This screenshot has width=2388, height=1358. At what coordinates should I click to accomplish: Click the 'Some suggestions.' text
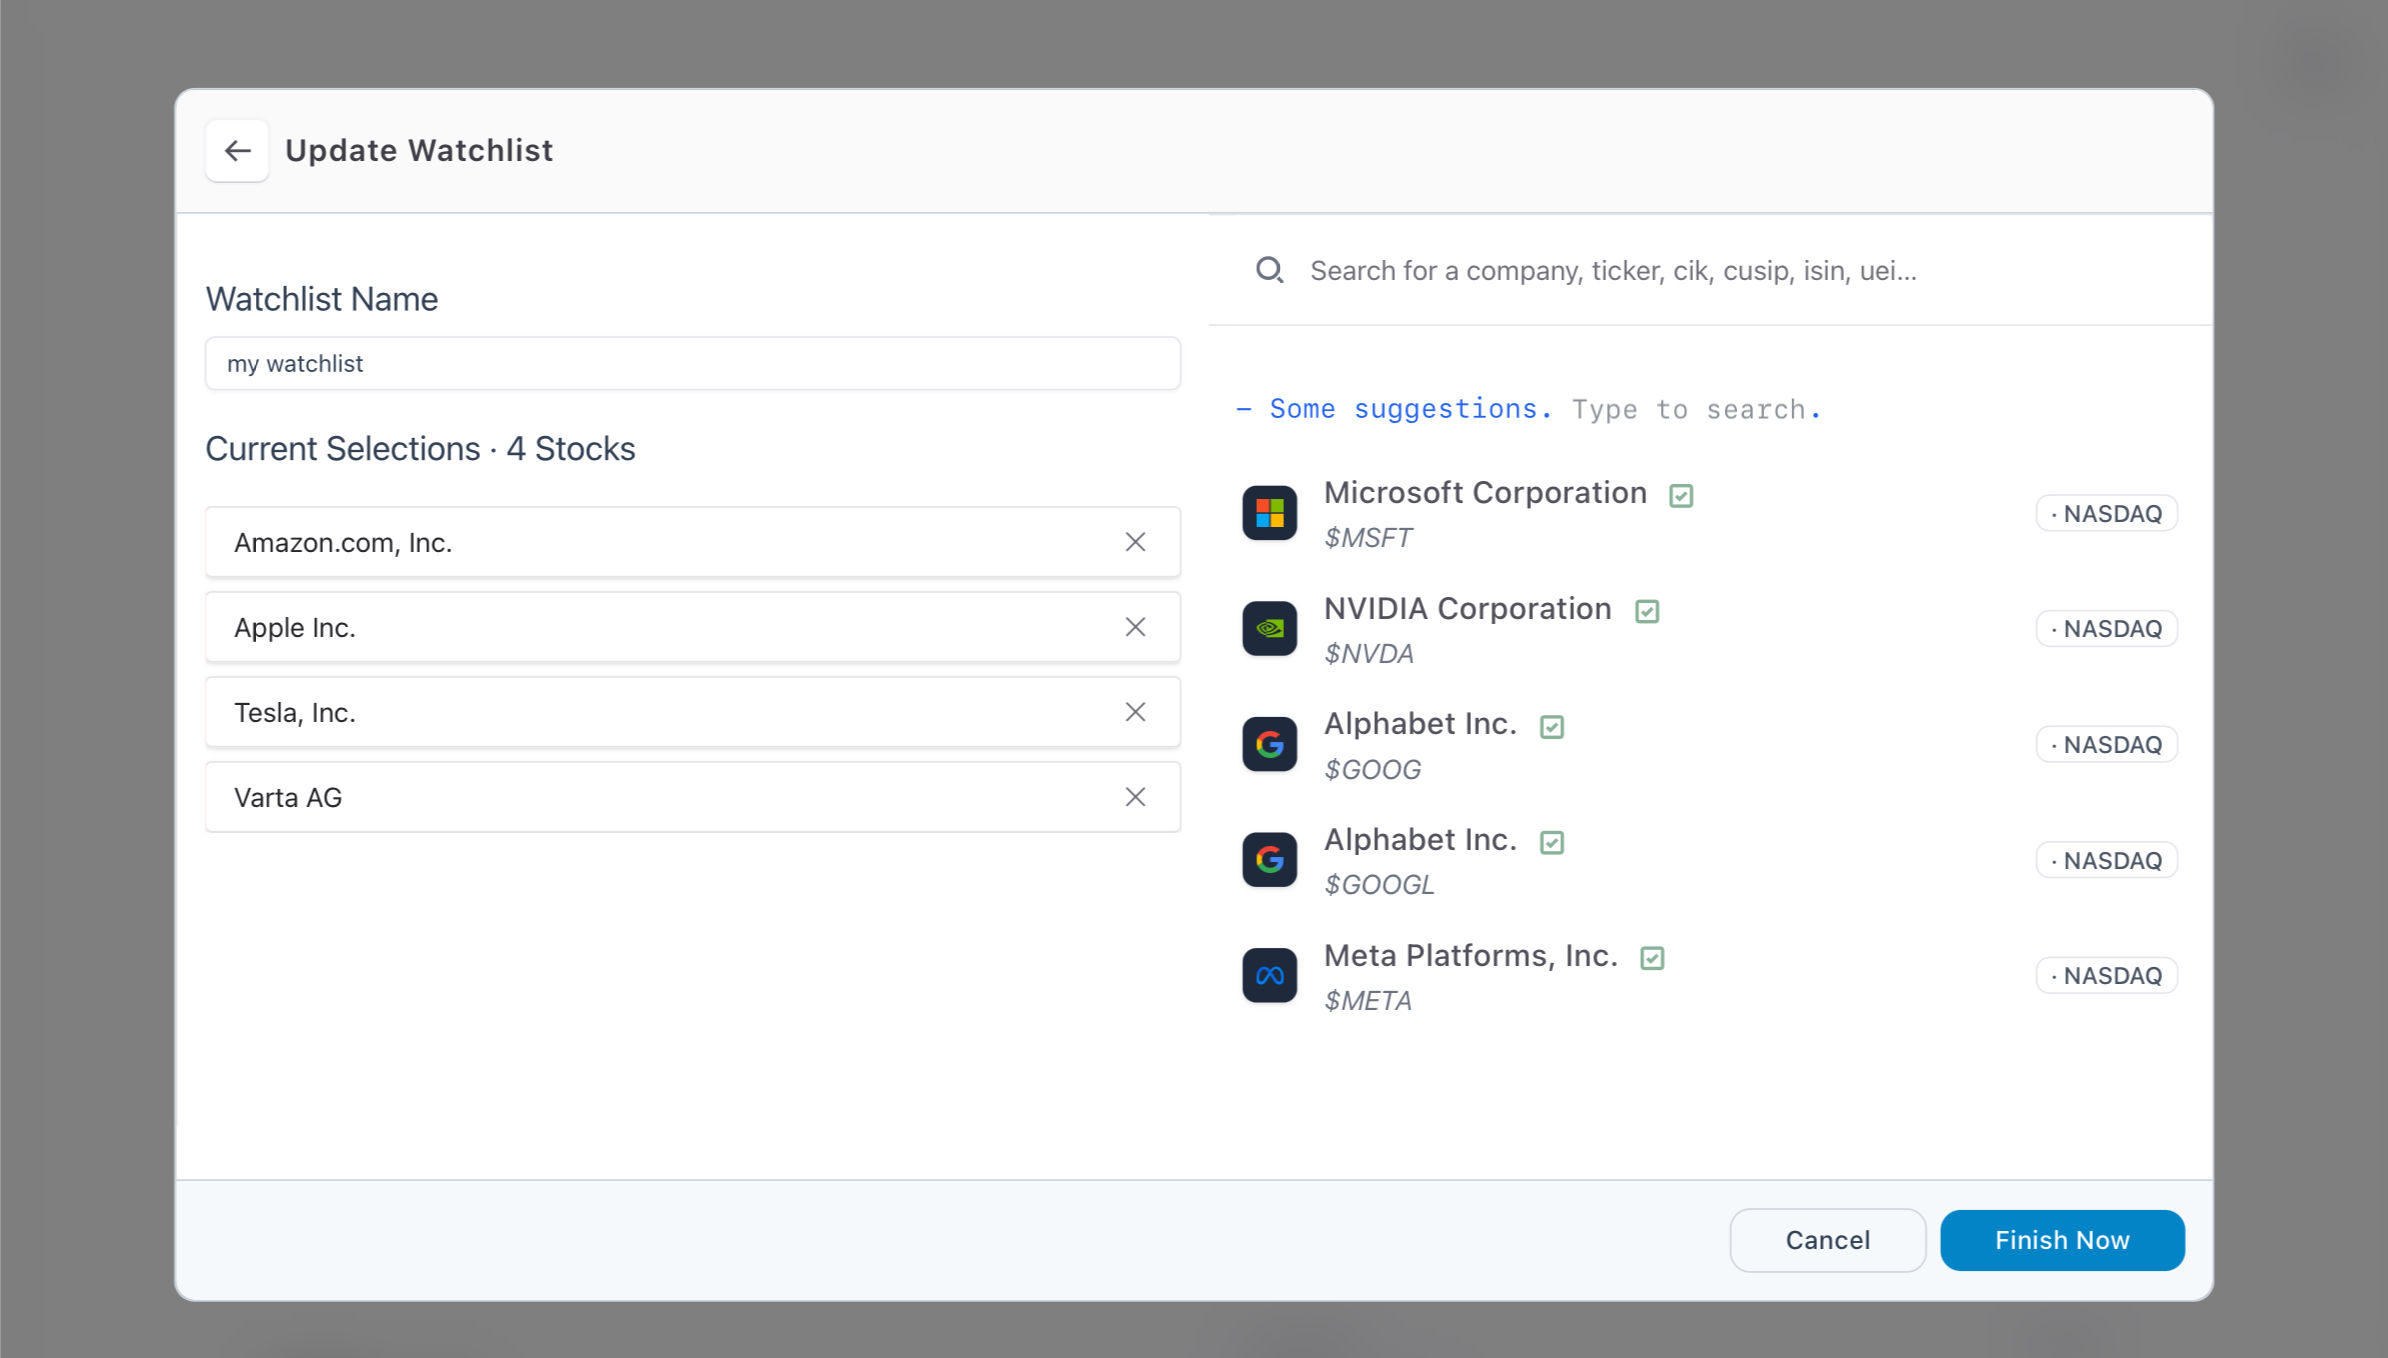[x=1411, y=409]
